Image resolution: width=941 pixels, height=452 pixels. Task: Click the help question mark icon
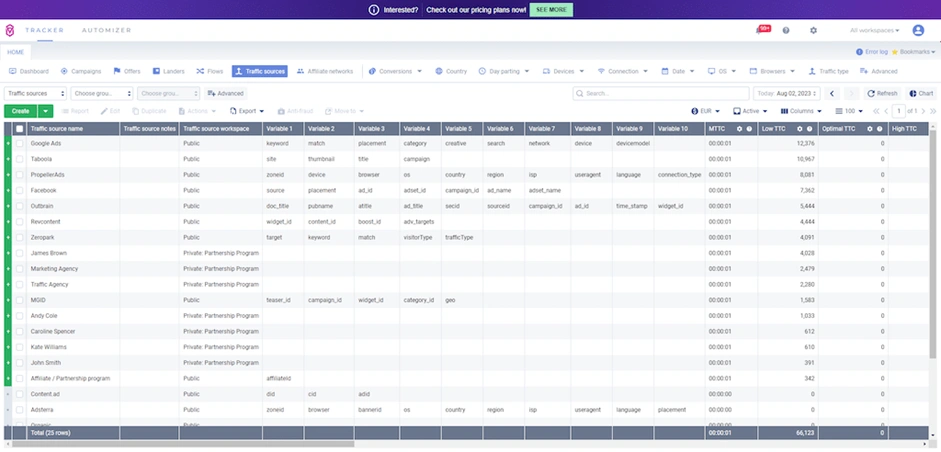786,31
